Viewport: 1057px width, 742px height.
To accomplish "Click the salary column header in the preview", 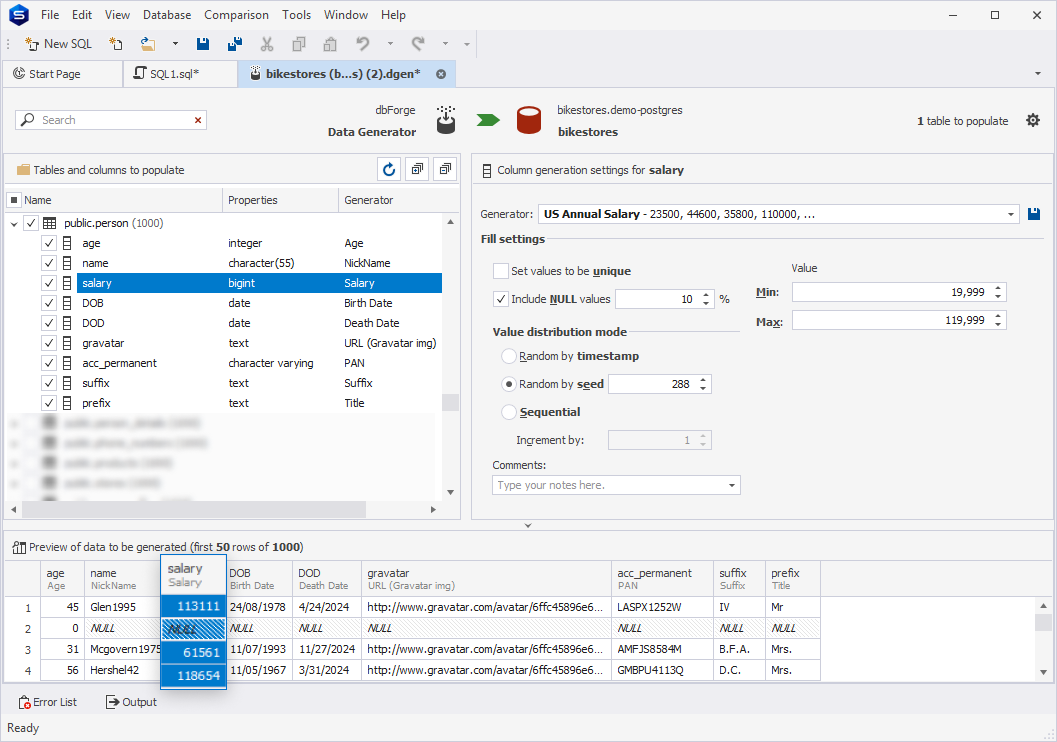I will [193, 575].
